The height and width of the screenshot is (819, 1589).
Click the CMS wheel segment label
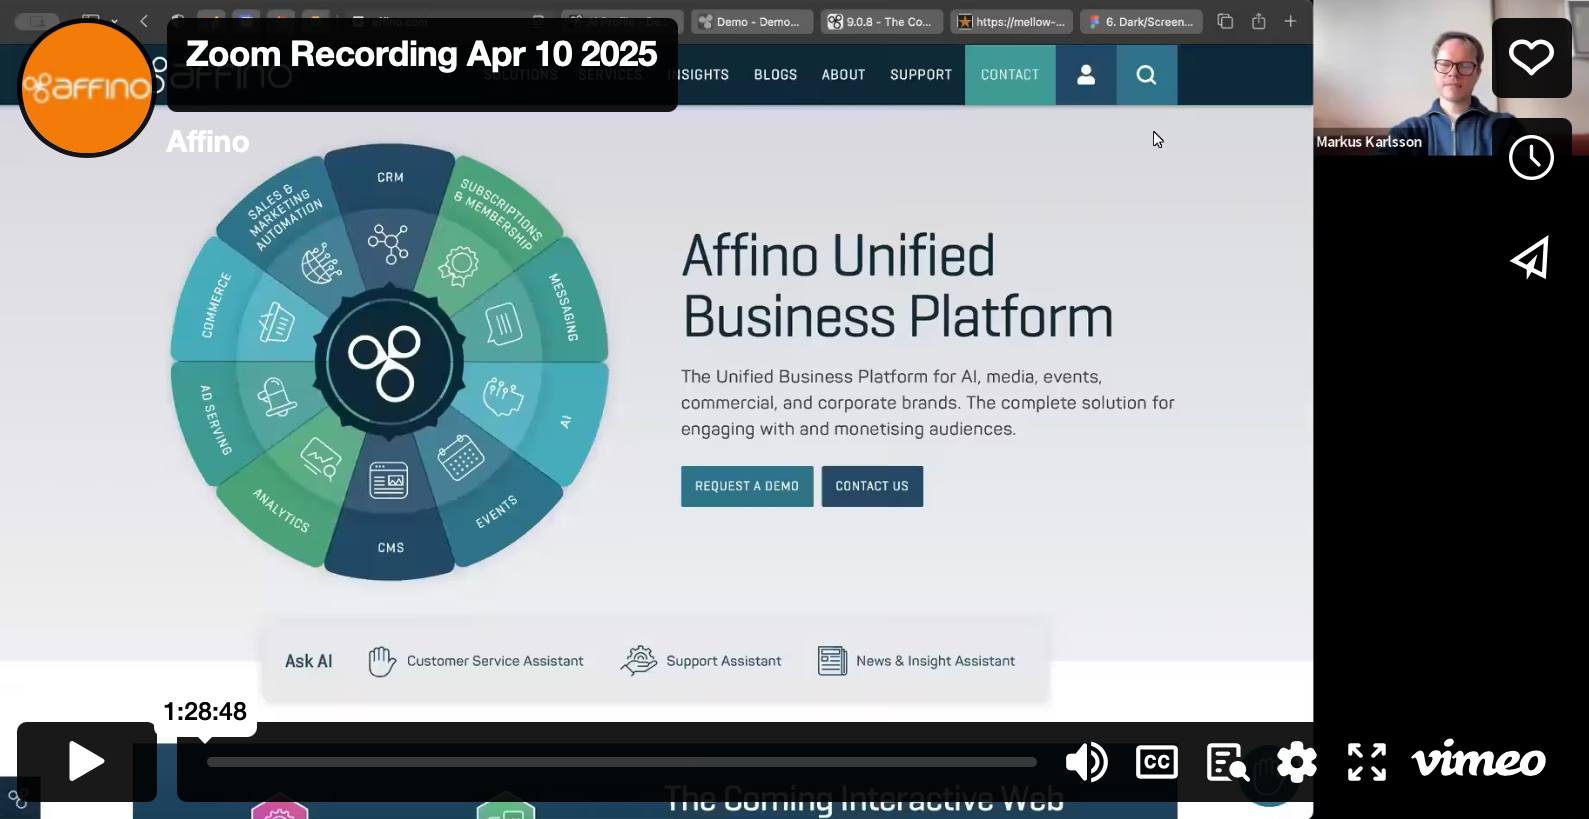click(391, 548)
